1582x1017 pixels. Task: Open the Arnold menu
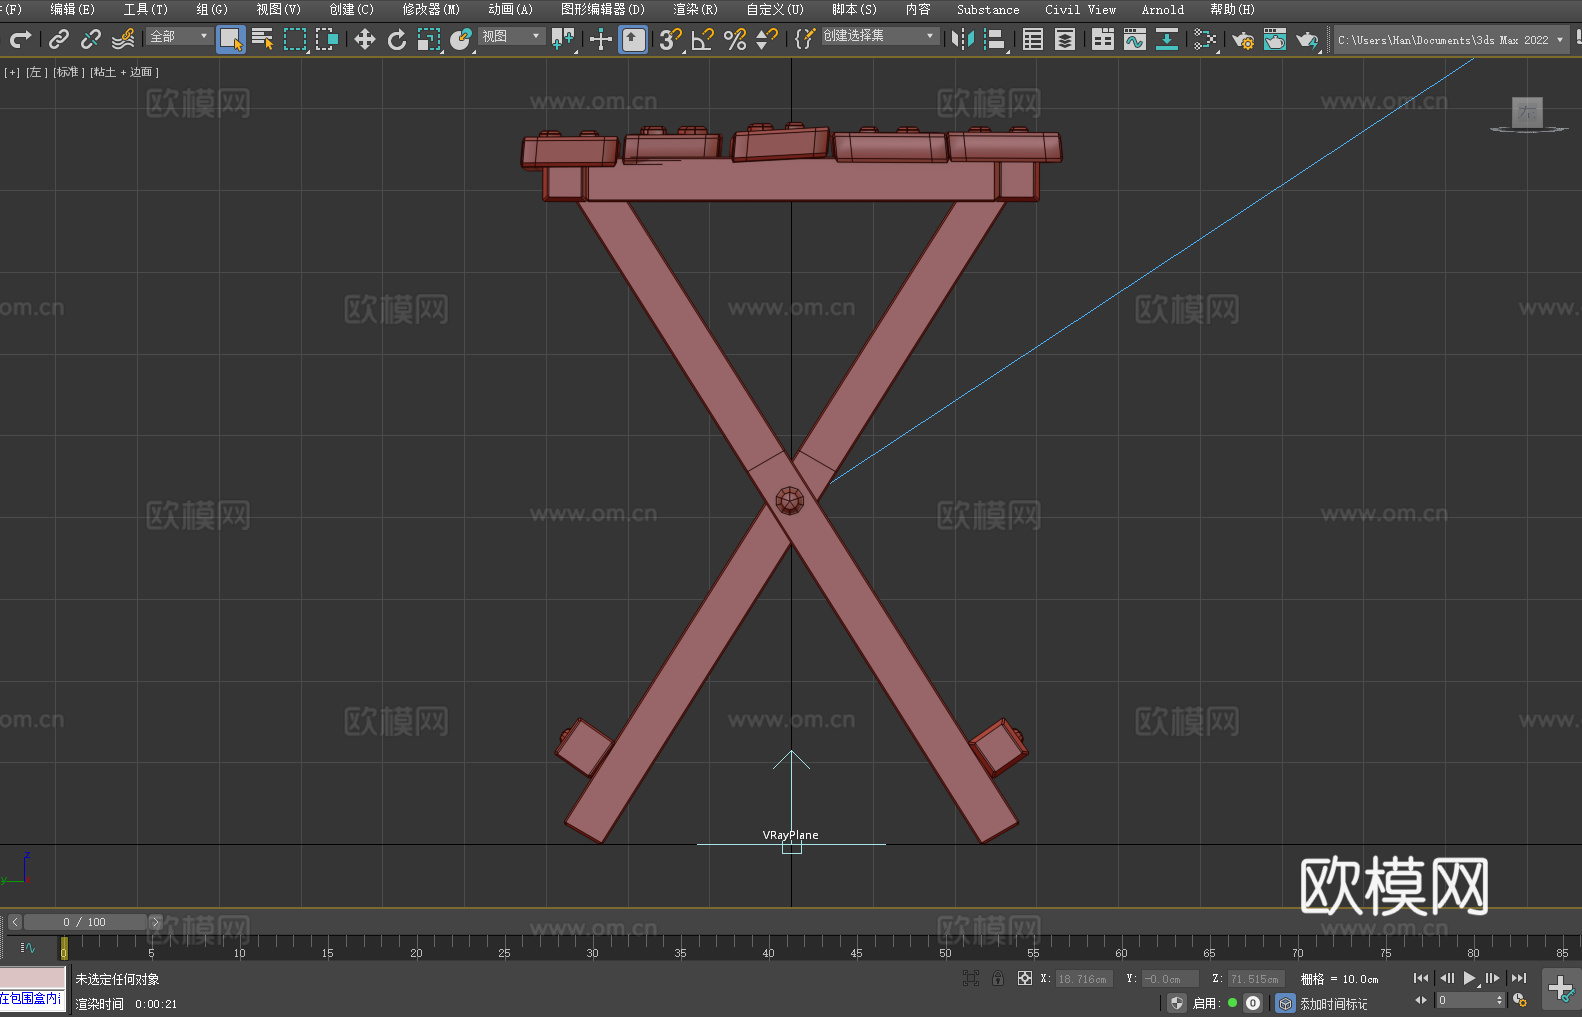tap(1162, 9)
